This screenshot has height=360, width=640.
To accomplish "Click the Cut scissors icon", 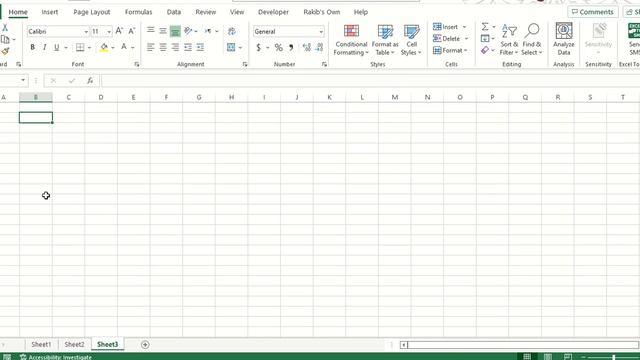I will 5,28.
